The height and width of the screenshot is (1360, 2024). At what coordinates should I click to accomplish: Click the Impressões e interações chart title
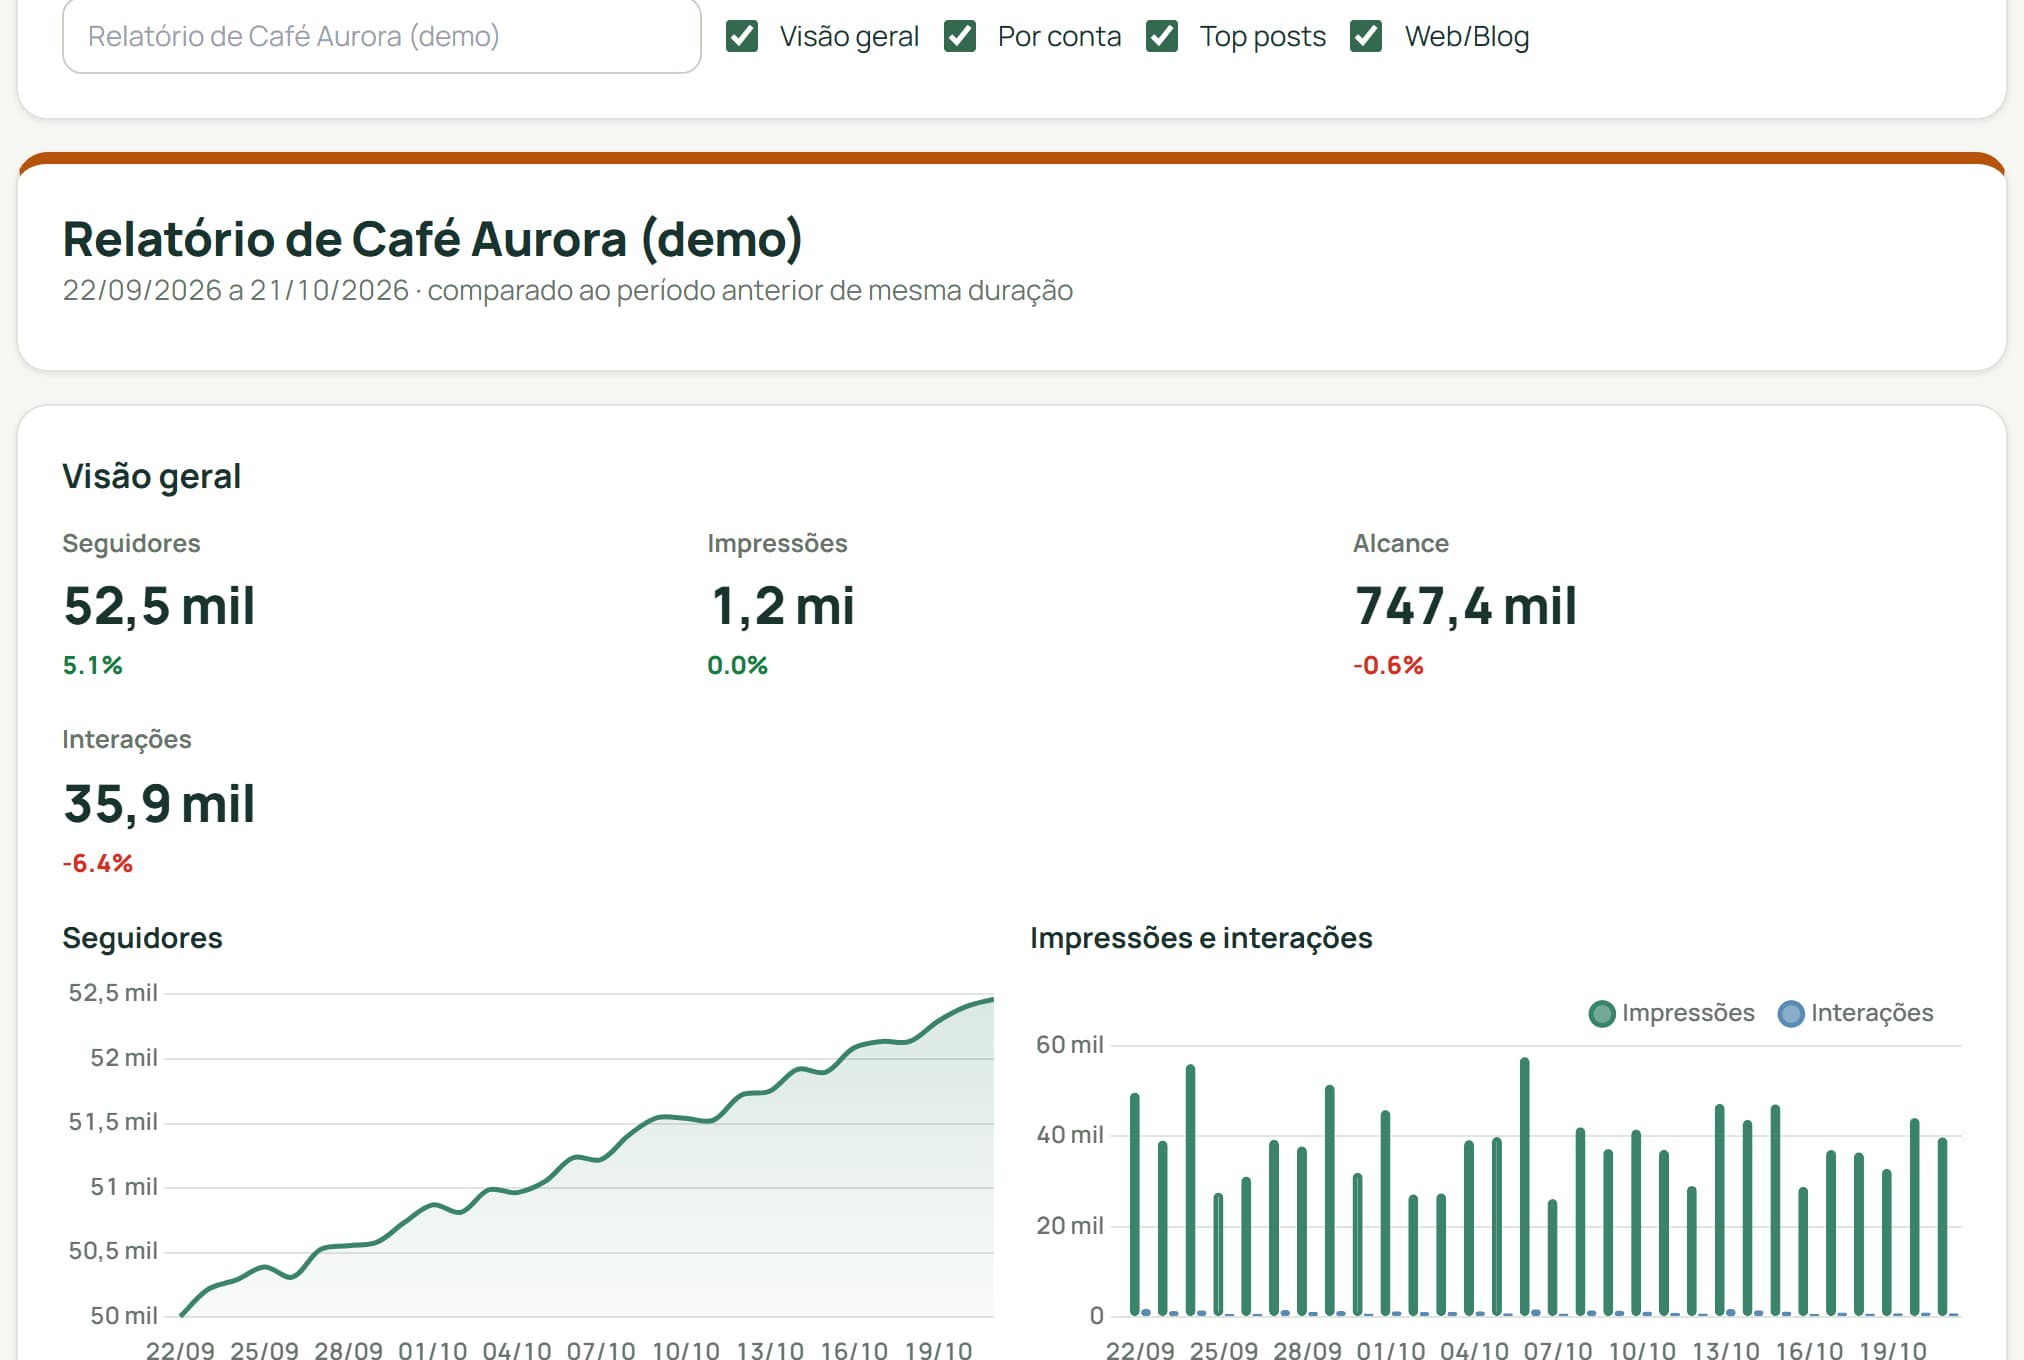pyautogui.click(x=1201, y=938)
